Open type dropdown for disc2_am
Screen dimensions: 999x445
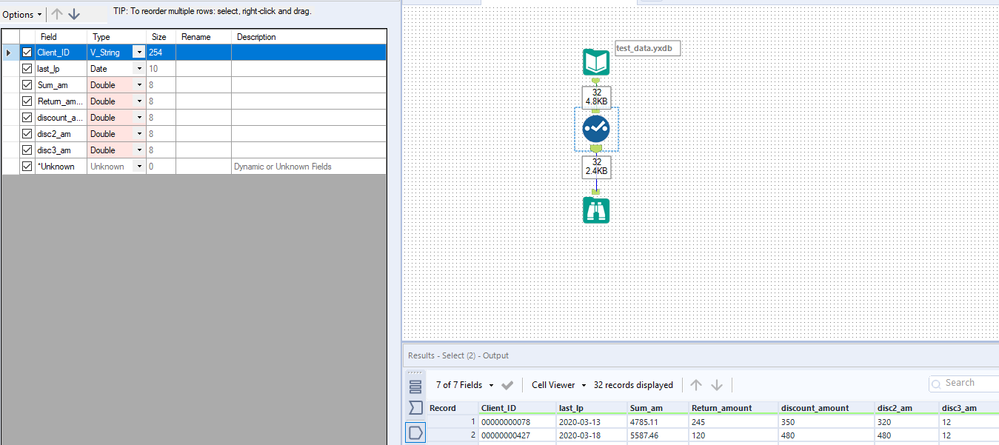click(138, 134)
